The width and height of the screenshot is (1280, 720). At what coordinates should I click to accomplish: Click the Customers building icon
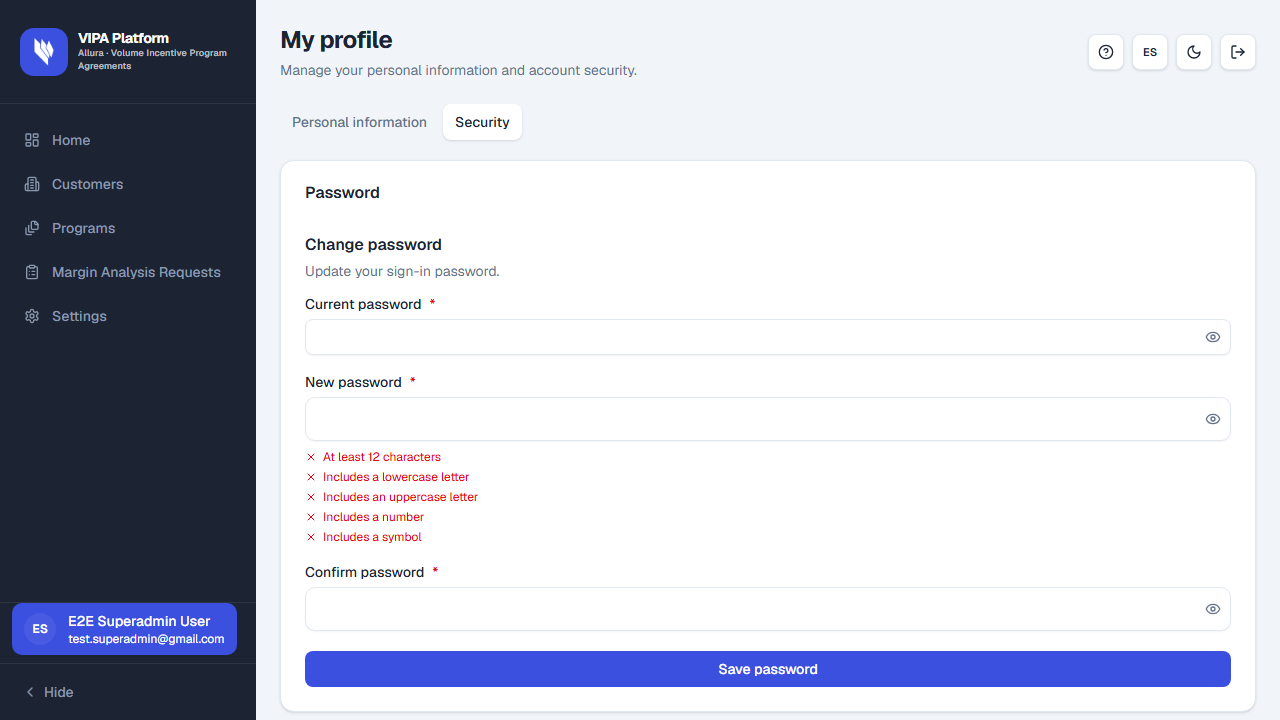click(32, 184)
